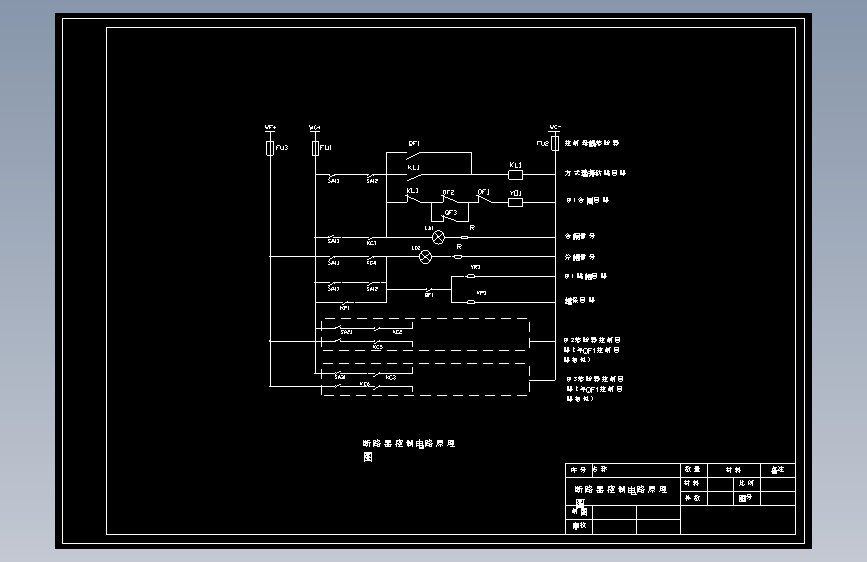Click the FU3 label text
867x562 pixels.
282,148
